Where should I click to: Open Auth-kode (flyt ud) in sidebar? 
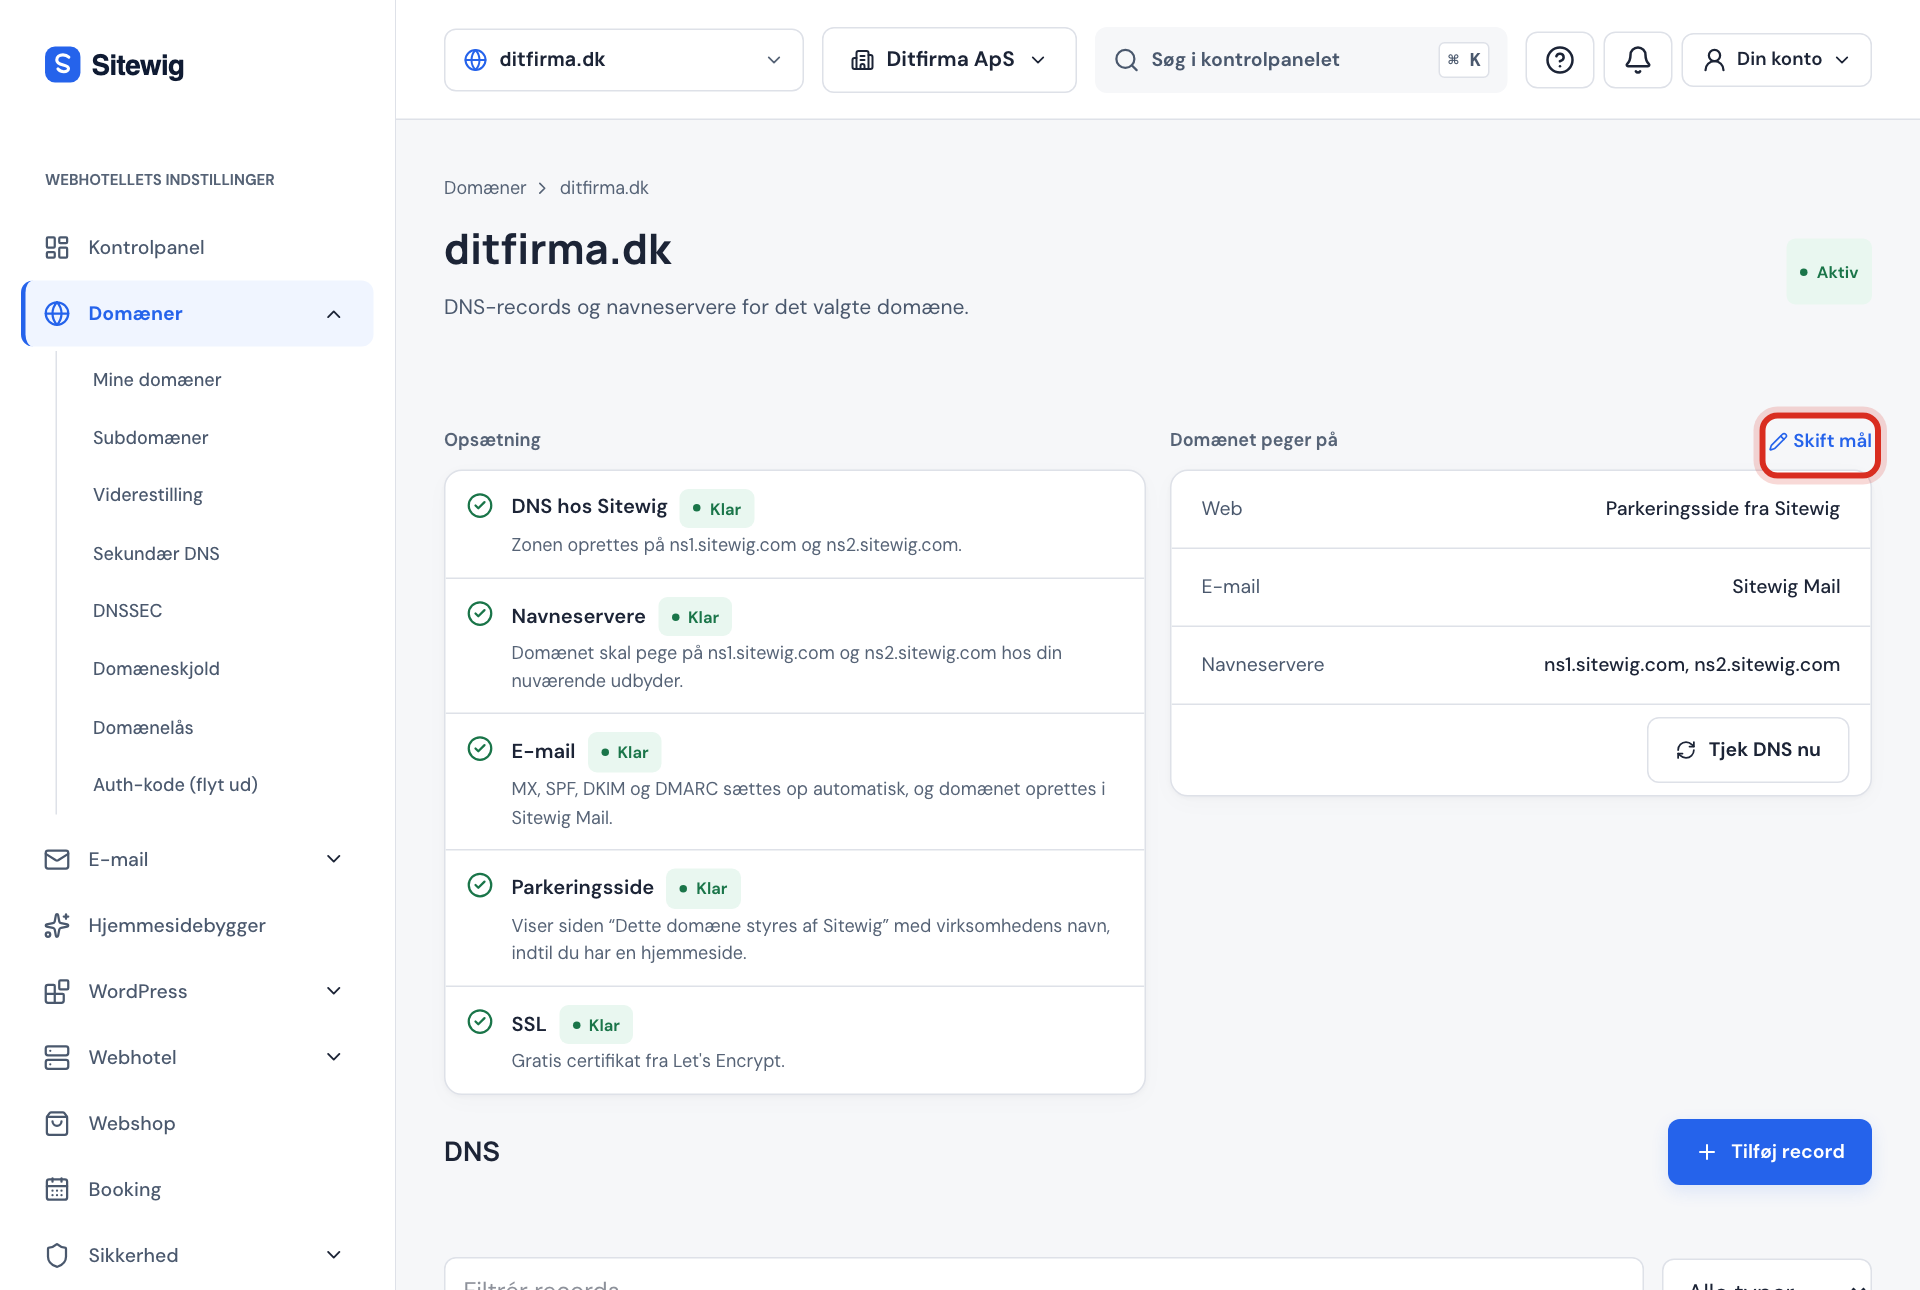pos(175,785)
